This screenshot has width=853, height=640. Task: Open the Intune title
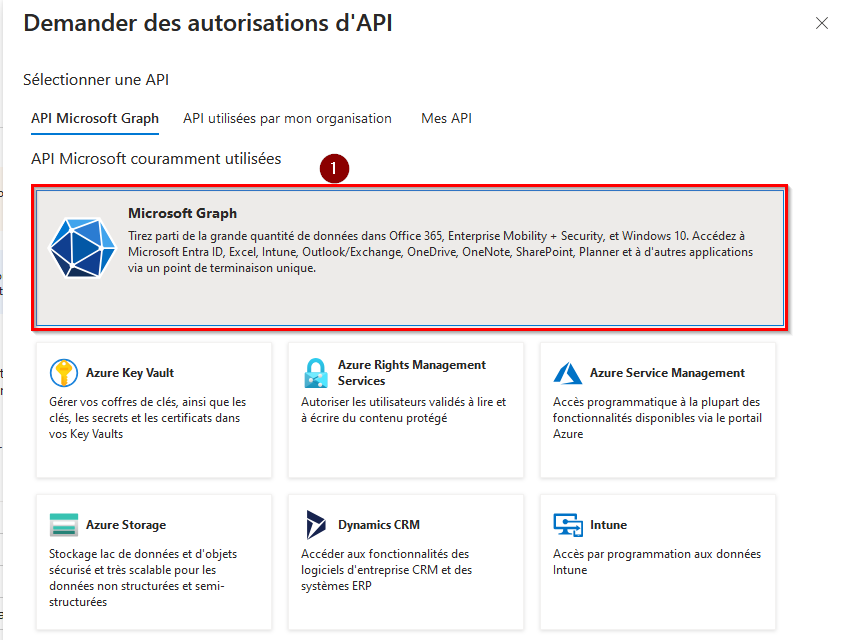pos(608,525)
